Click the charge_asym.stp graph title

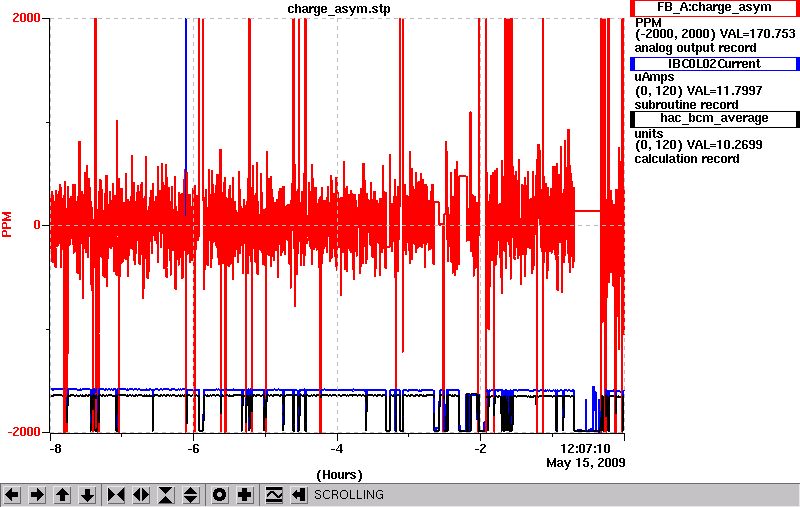[339, 9]
